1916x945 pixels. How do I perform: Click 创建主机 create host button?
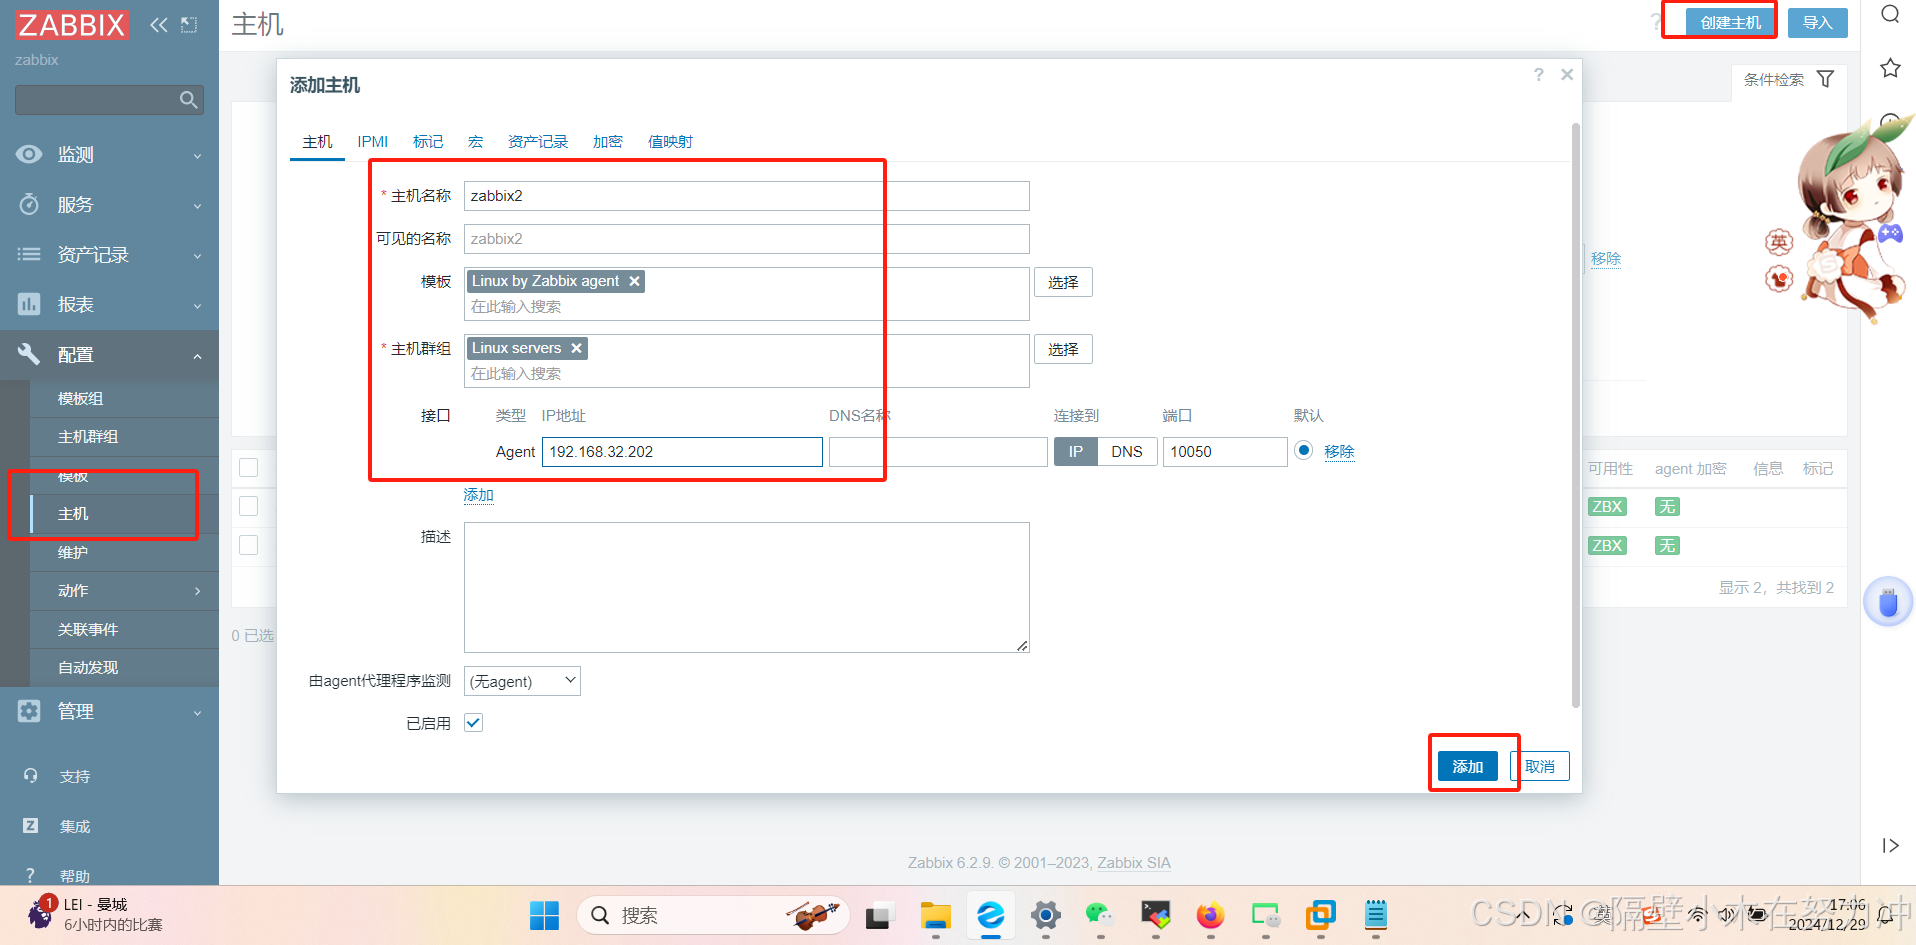click(x=1730, y=23)
